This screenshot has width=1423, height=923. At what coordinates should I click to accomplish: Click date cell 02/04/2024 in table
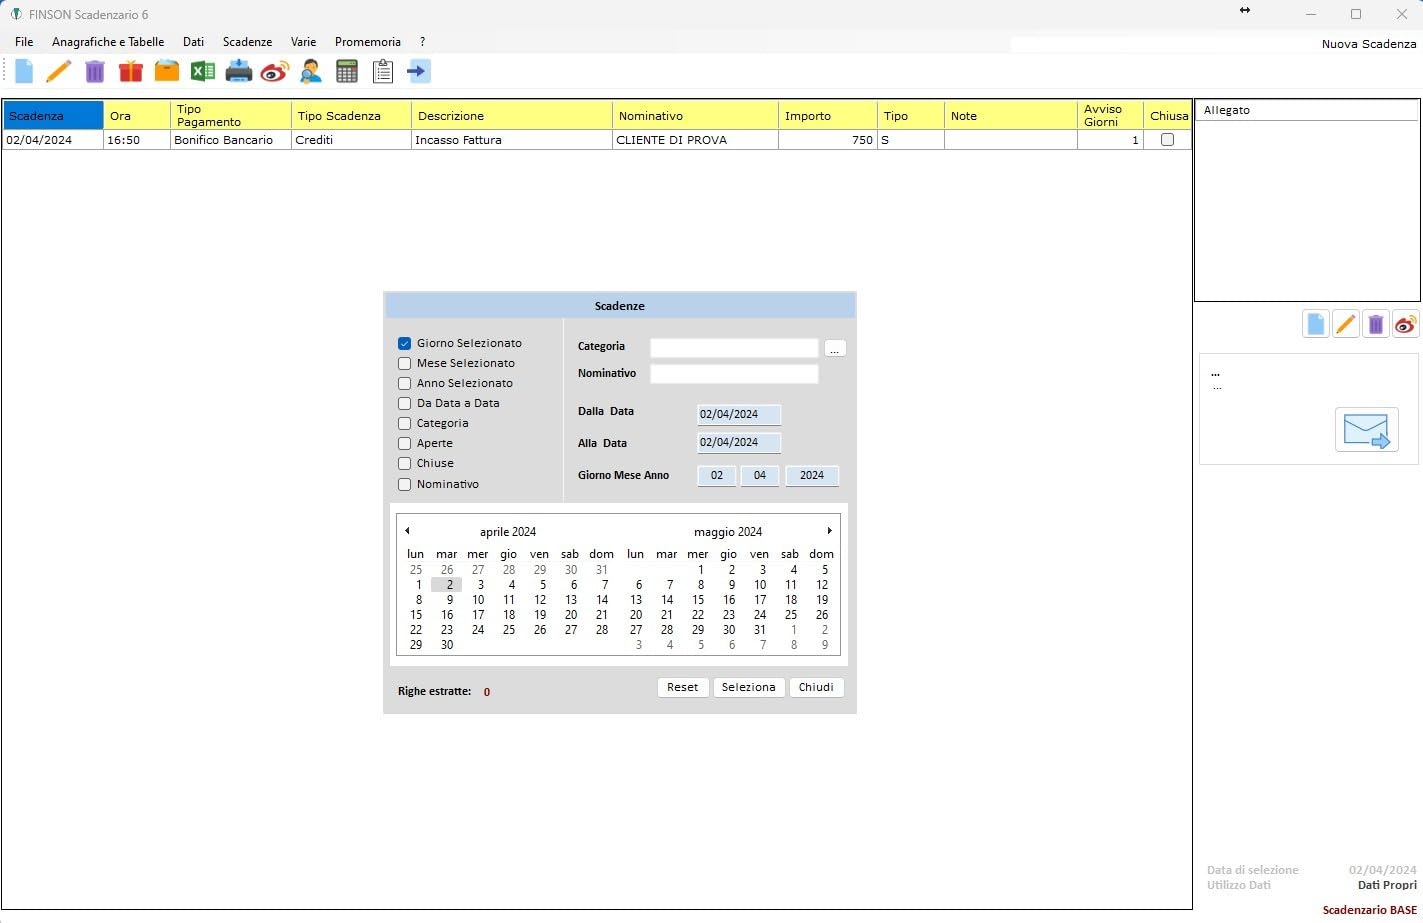(x=53, y=140)
